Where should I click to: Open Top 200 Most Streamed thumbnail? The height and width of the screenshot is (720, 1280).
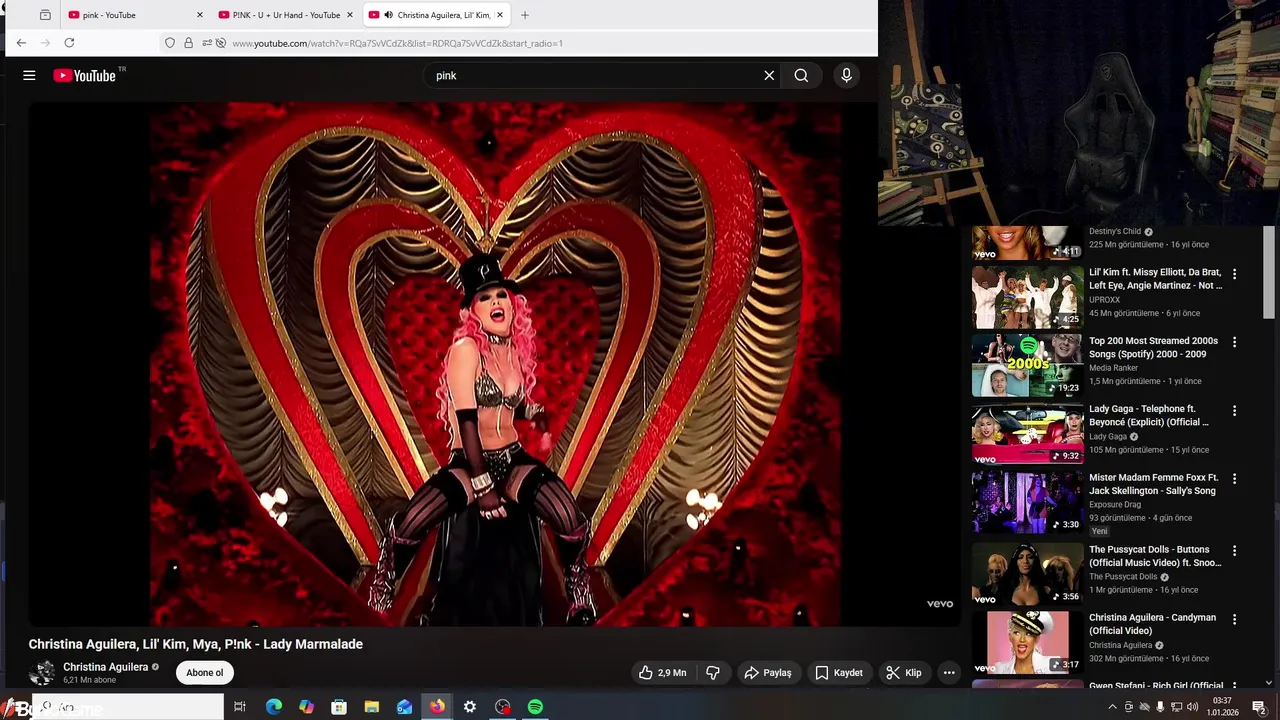point(1027,365)
